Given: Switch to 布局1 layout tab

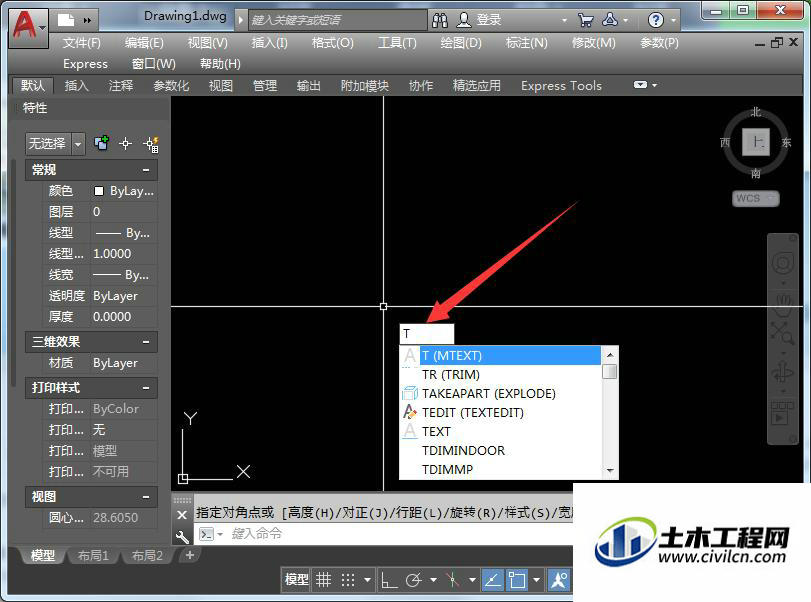Looking at the screenshot, I should click(x=93, y=555).
